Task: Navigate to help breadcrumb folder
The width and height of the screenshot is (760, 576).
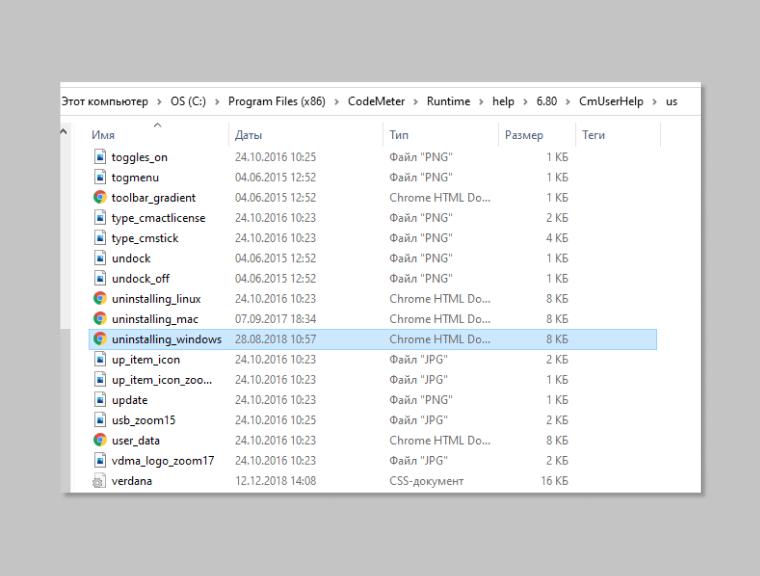Action: pyautogui.click(x=503, y=101)
